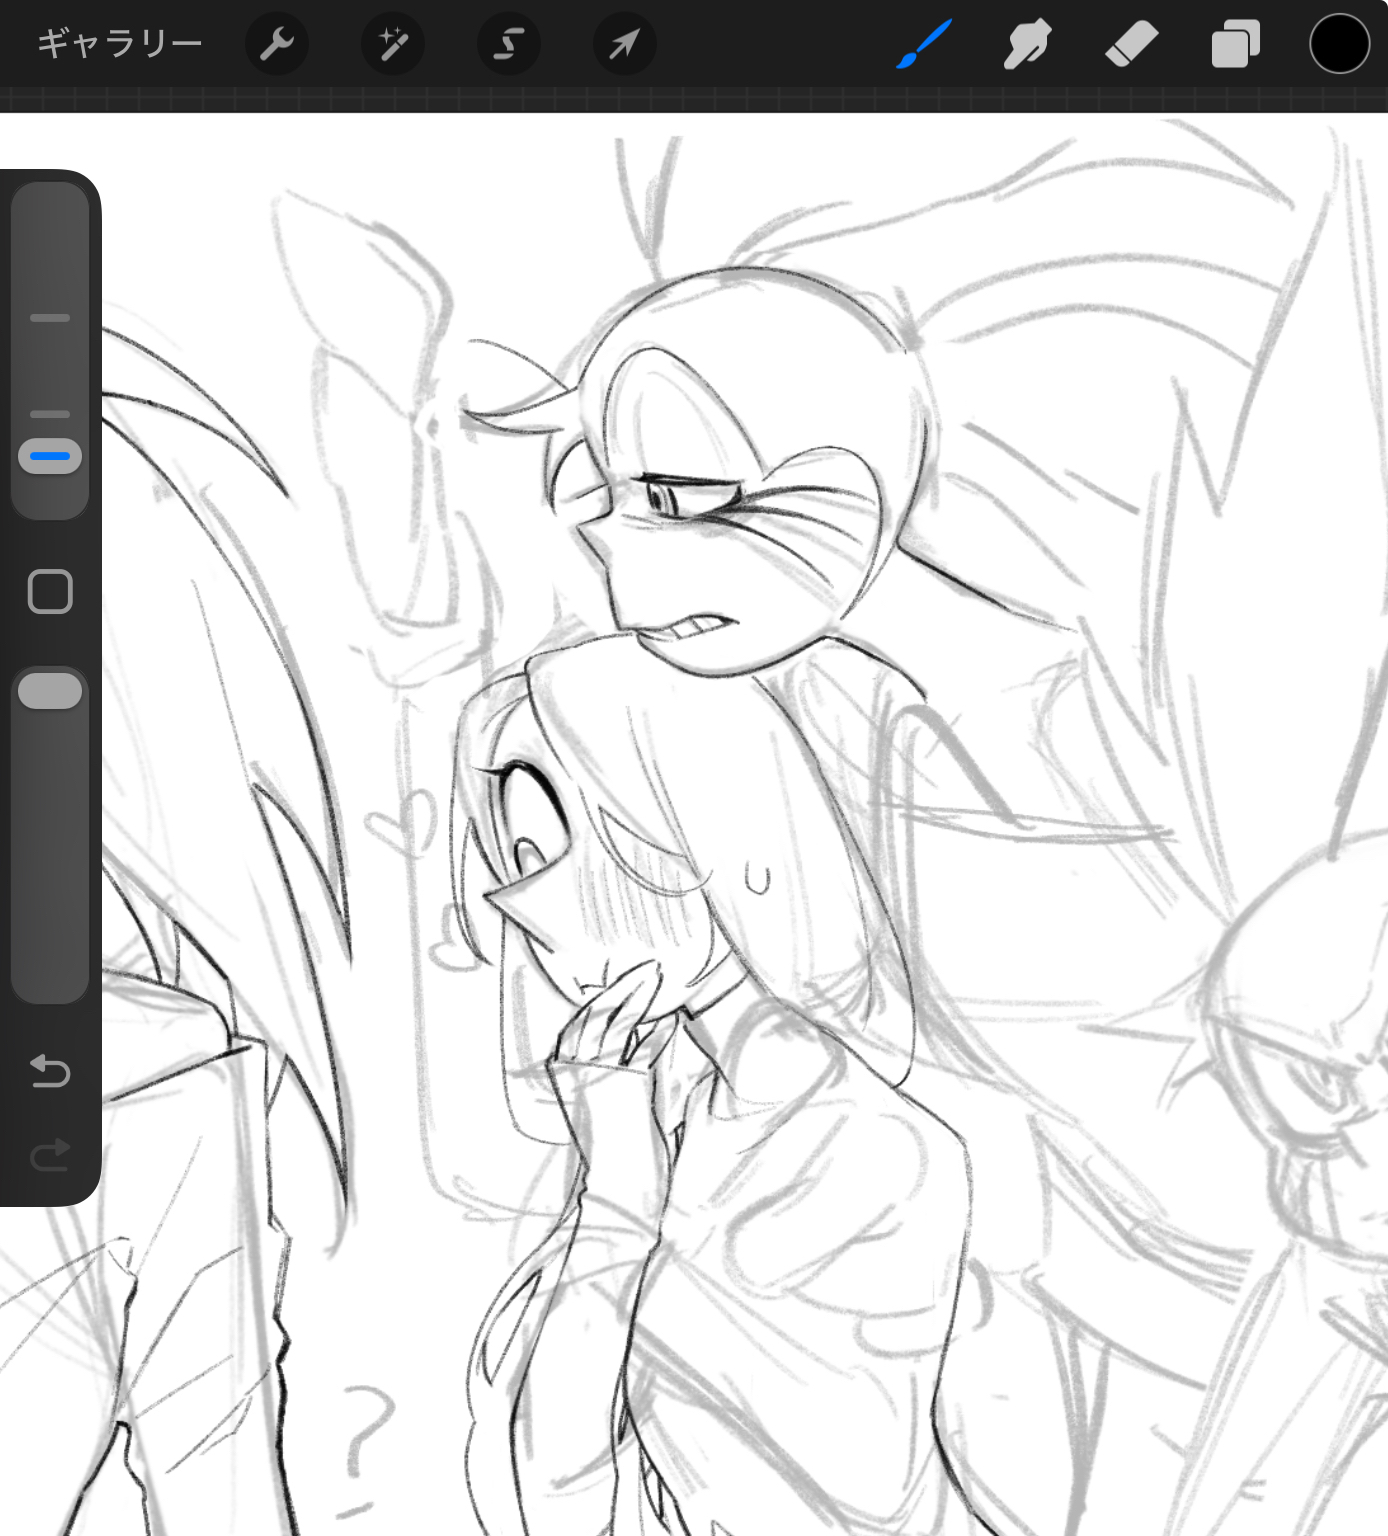1388x1536 pixels.
Task: Return to ギャラリー (Gallery)
Action: tap(119, 44)
